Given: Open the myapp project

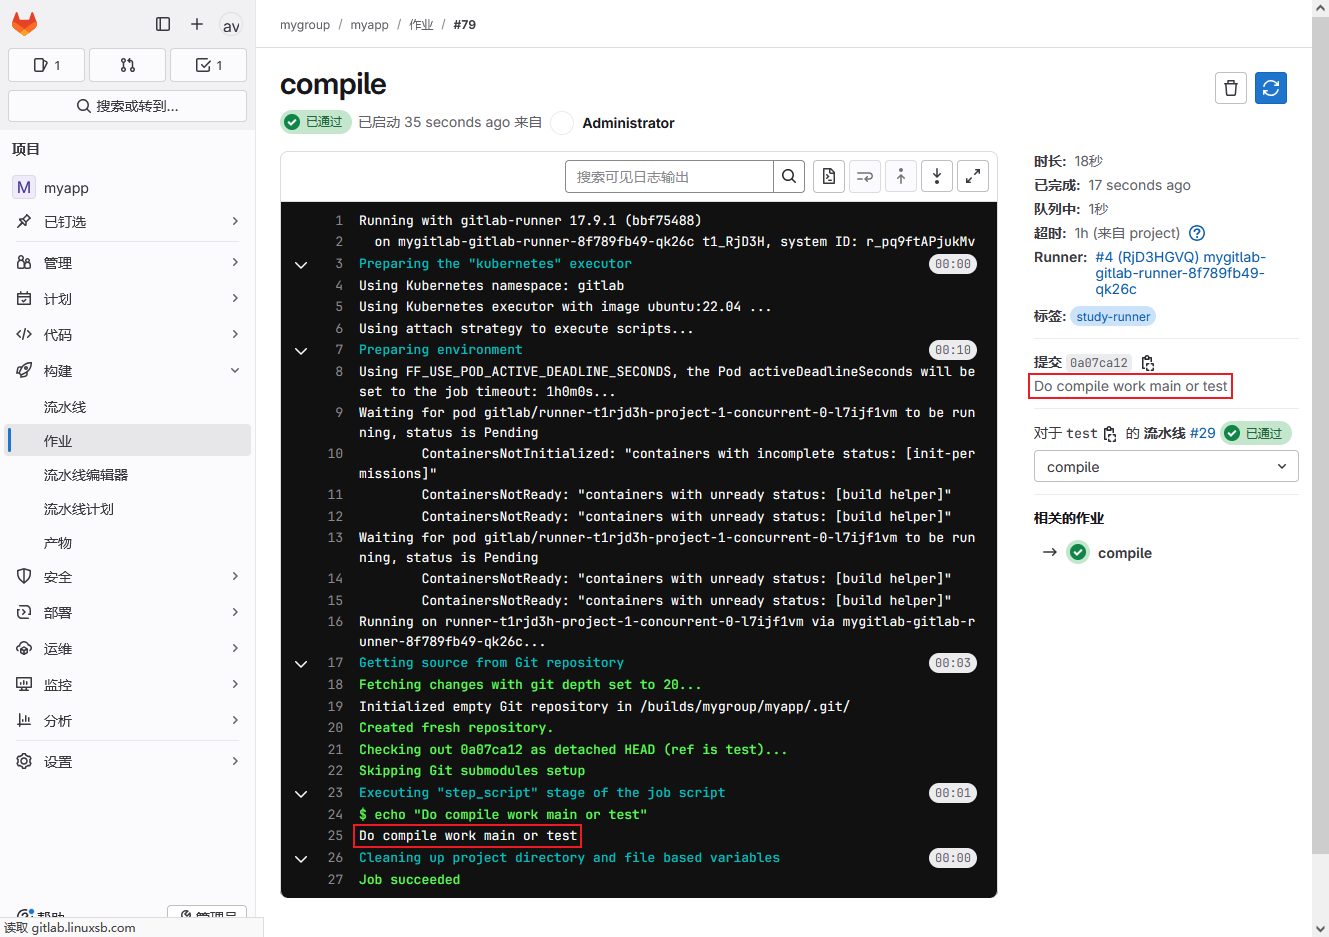Looking at the screenshot, I should coord(127,187).
